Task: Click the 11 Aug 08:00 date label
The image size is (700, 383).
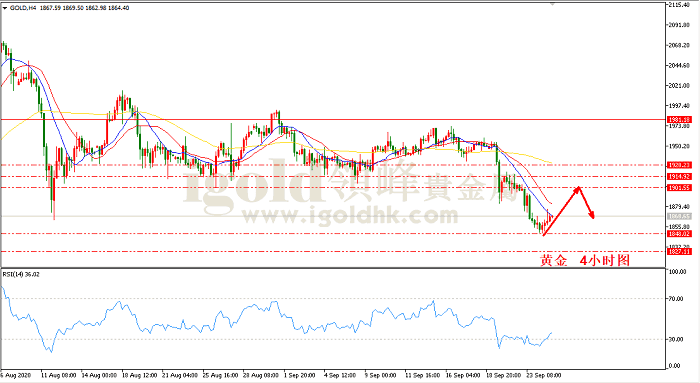Action: point(58,375)
